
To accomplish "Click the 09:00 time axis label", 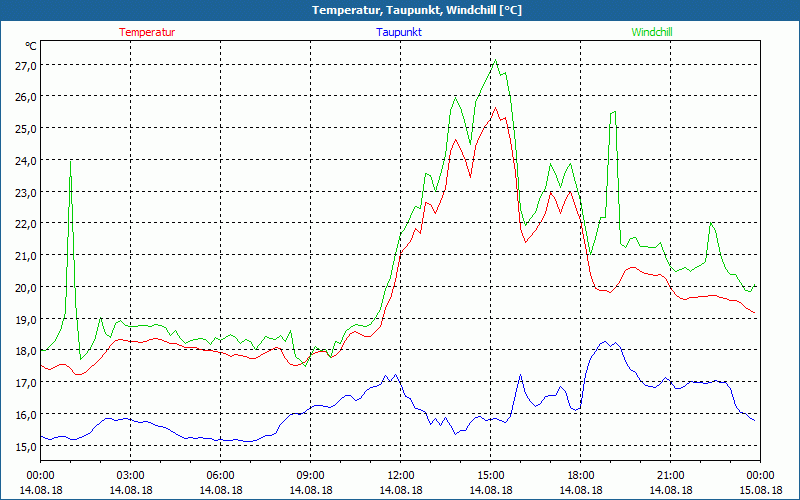I will [310, 475].
